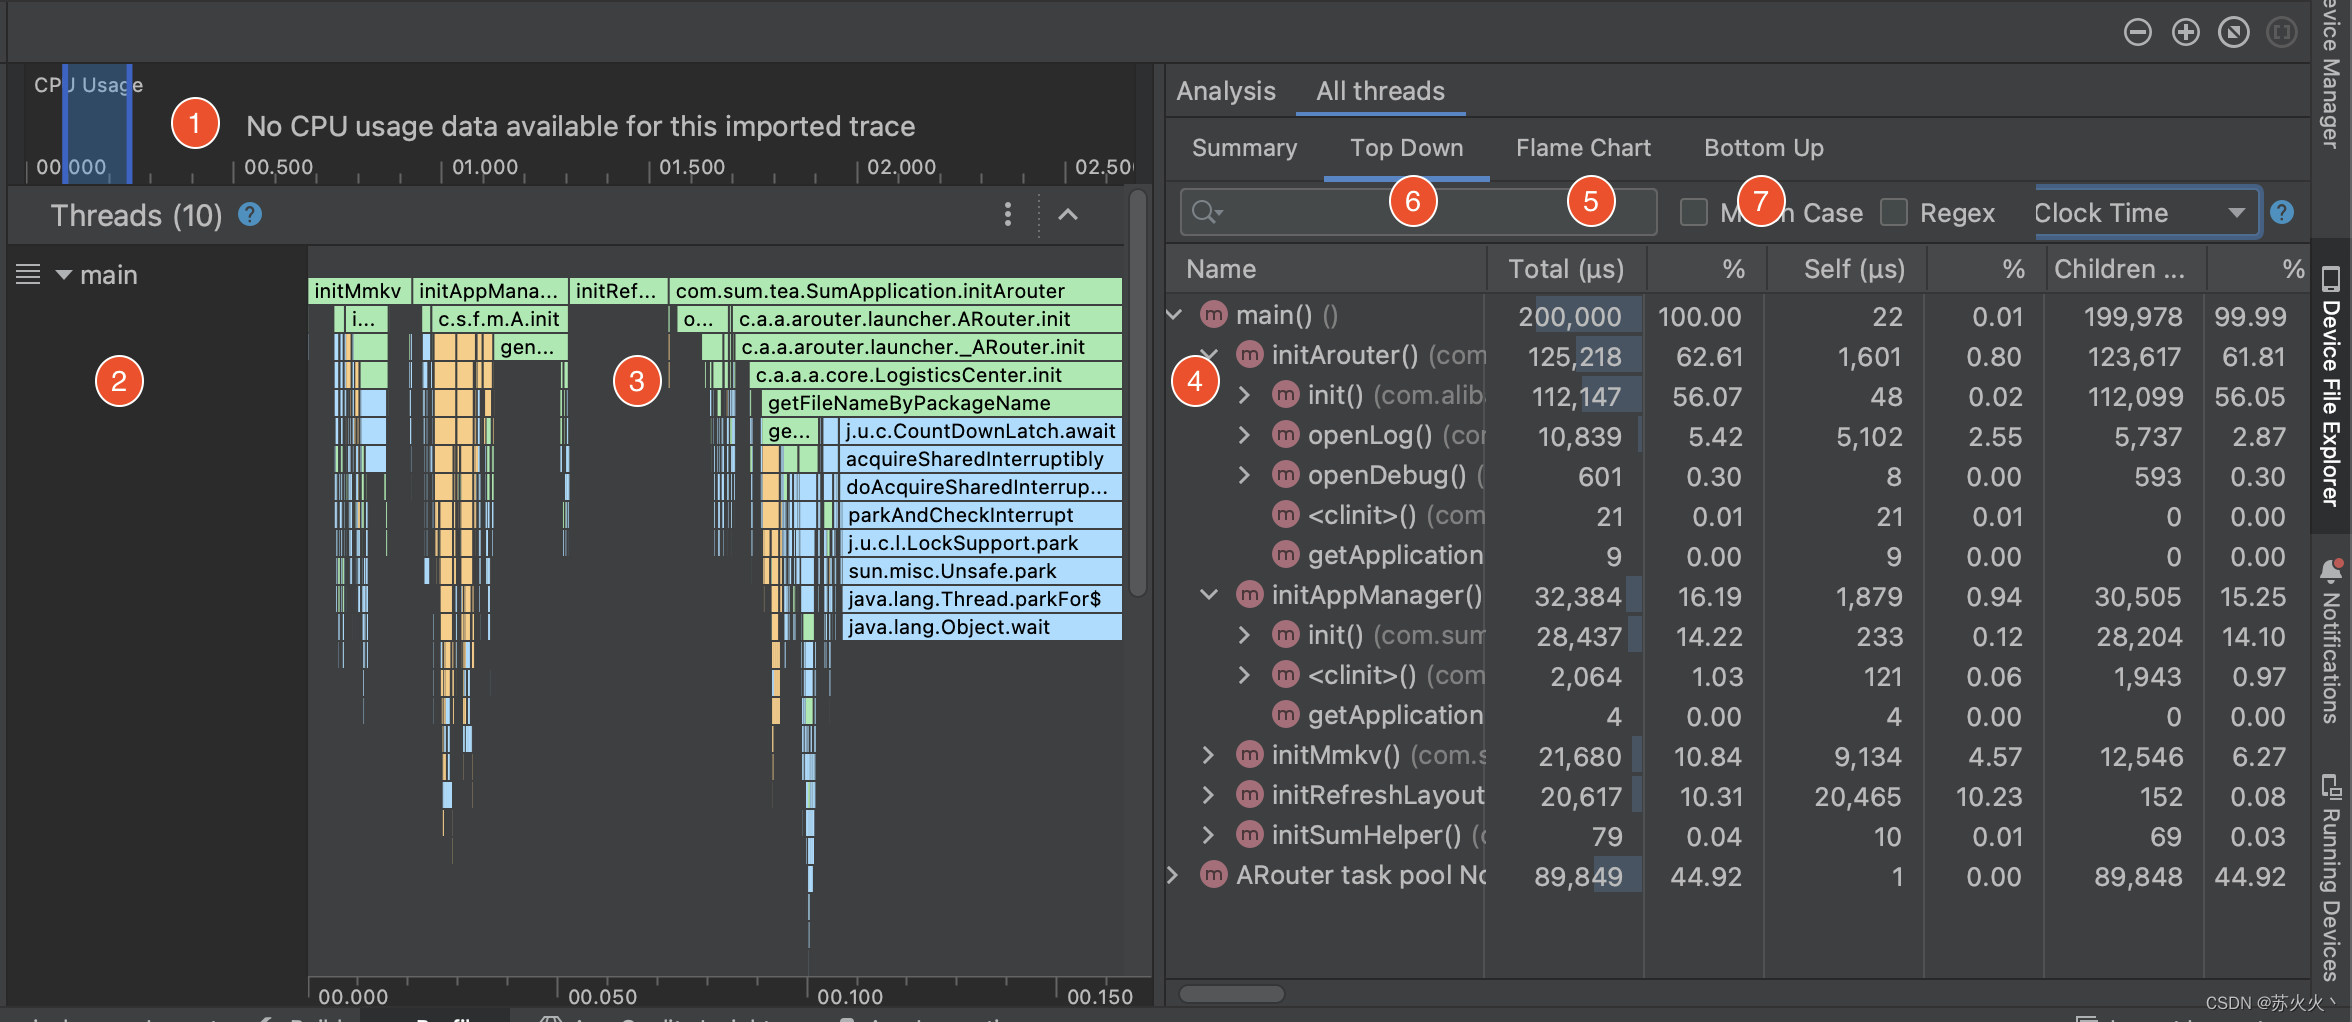Click the CPU usage selected range
Image resolution: width=2352 pixels, height=1022 pixels.
click(97, 125)
